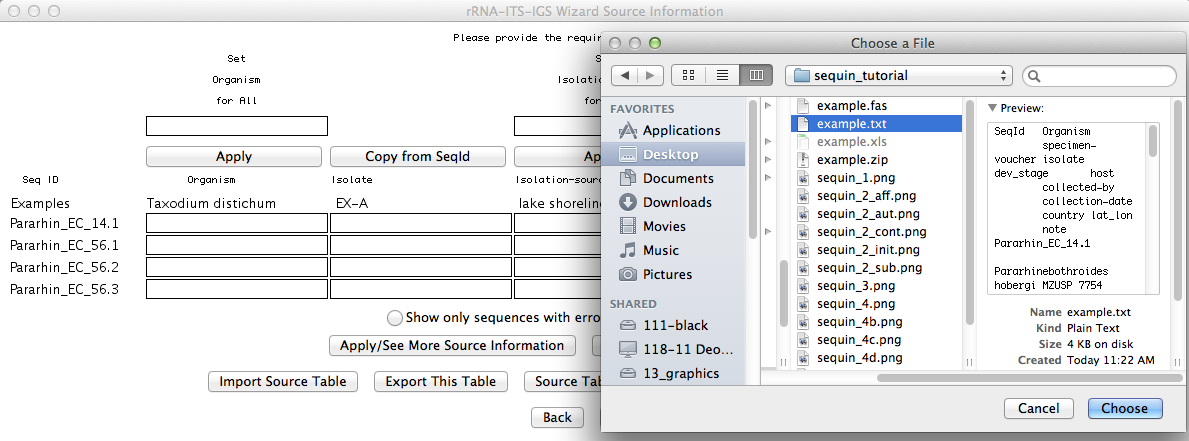This screenshot has height=441, width=1189.
Task: Click Isolate field for Pararhin_EC_56.2
Action: point(421,267)
